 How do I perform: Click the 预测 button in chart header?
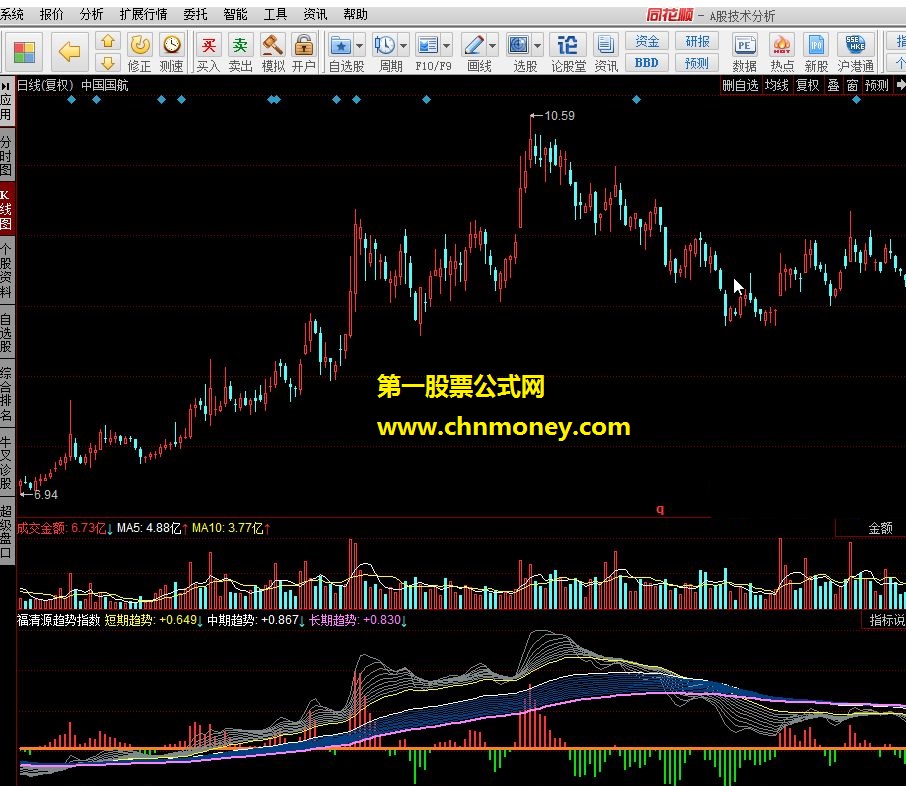click(x=877, y=85)
